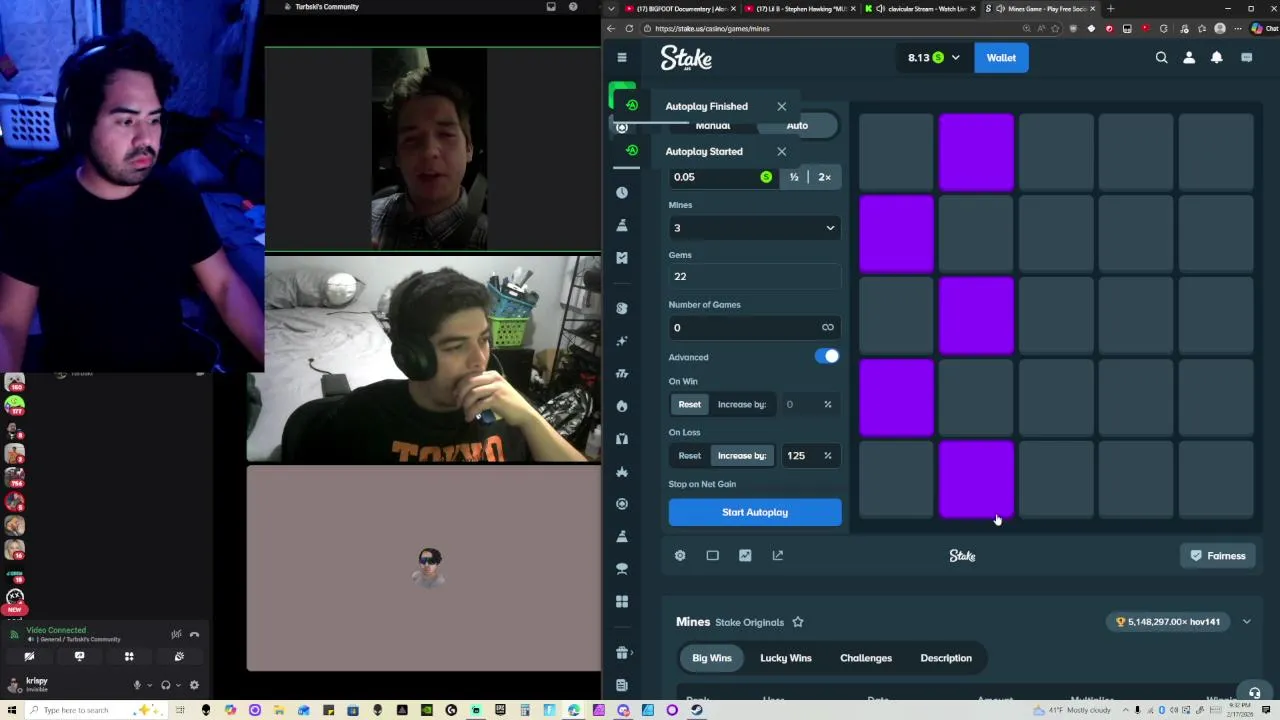Screen dimensions: 1280x720
Task: Open Discord server with 756 badge
Action: pyautogui.click(x=14, y=478)
